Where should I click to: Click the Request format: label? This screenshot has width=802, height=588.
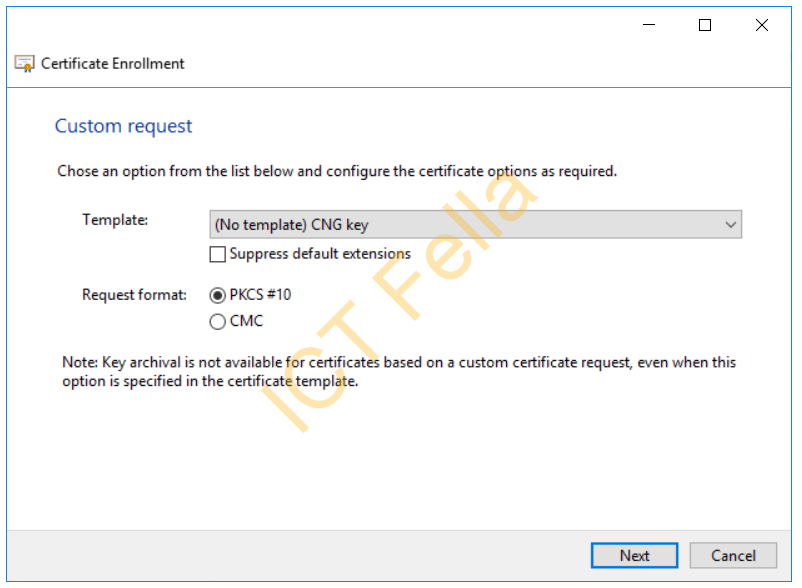click(x=135, y=295)
